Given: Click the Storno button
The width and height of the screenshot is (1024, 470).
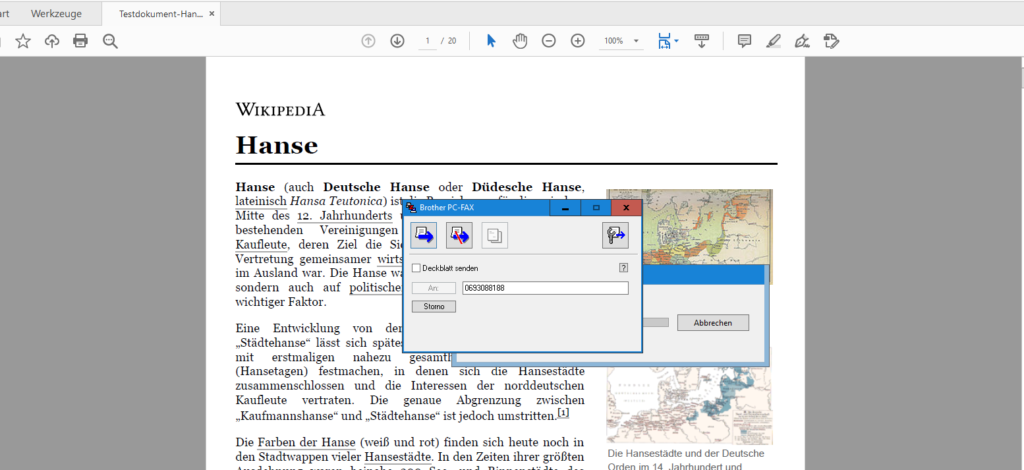Looking at the screenshot, I should pyautogui.click(x=434, y=307).
